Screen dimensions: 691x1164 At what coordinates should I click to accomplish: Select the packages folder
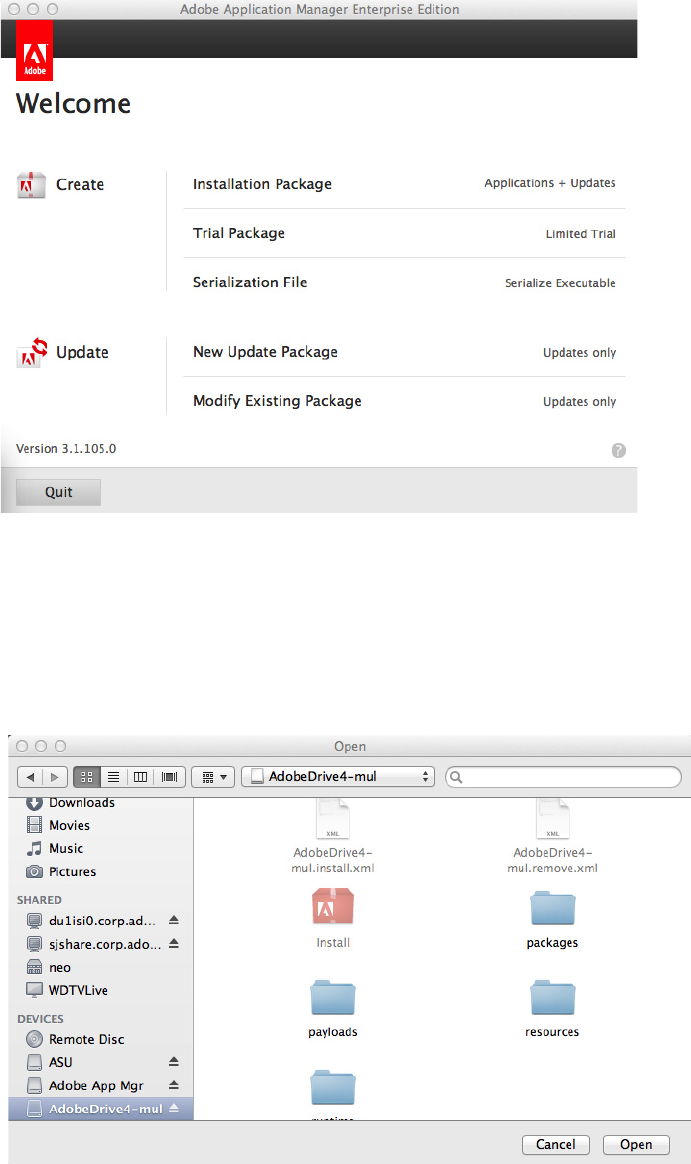pos(552,921)
